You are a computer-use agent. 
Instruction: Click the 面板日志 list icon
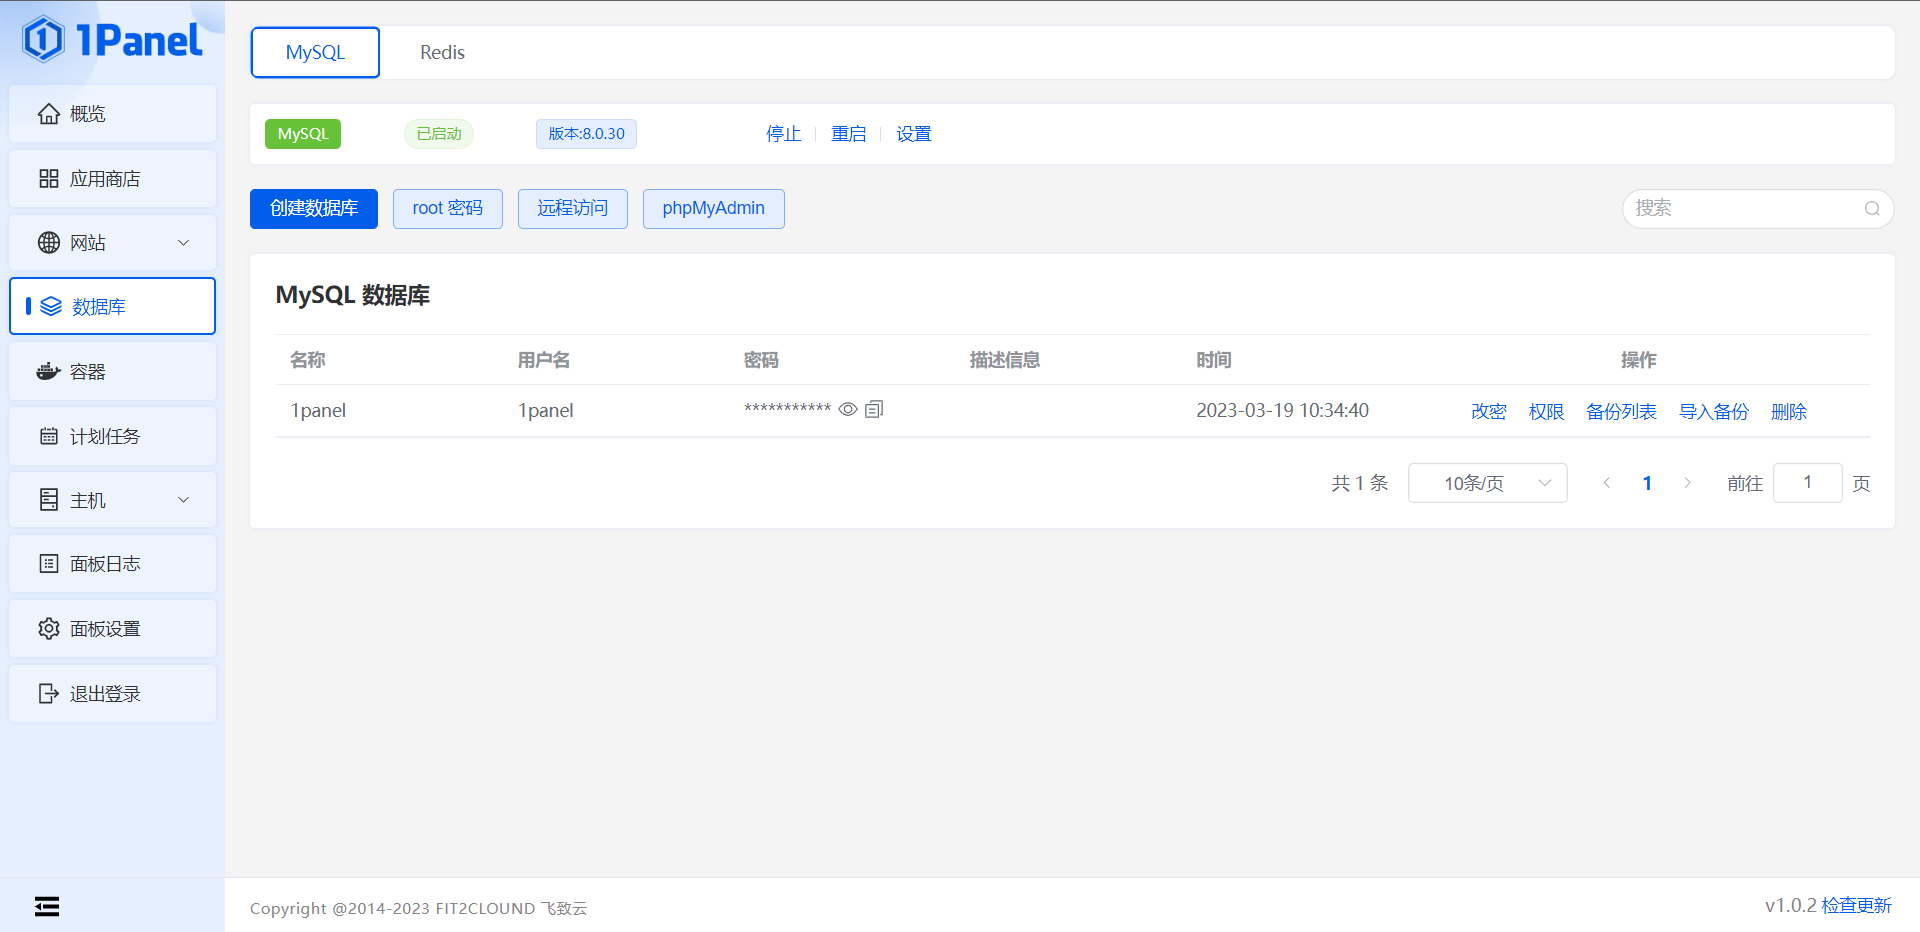click(49, 564)
